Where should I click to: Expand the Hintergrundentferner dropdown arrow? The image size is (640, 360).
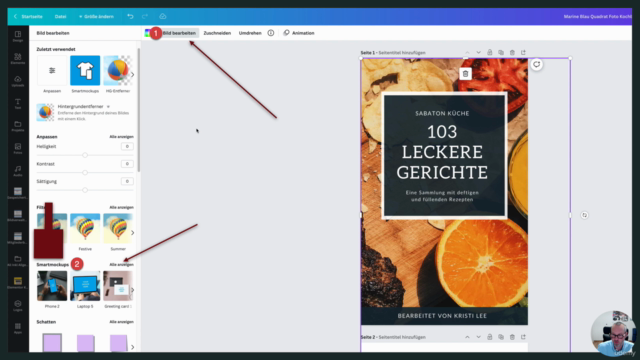tap(108, 107)
